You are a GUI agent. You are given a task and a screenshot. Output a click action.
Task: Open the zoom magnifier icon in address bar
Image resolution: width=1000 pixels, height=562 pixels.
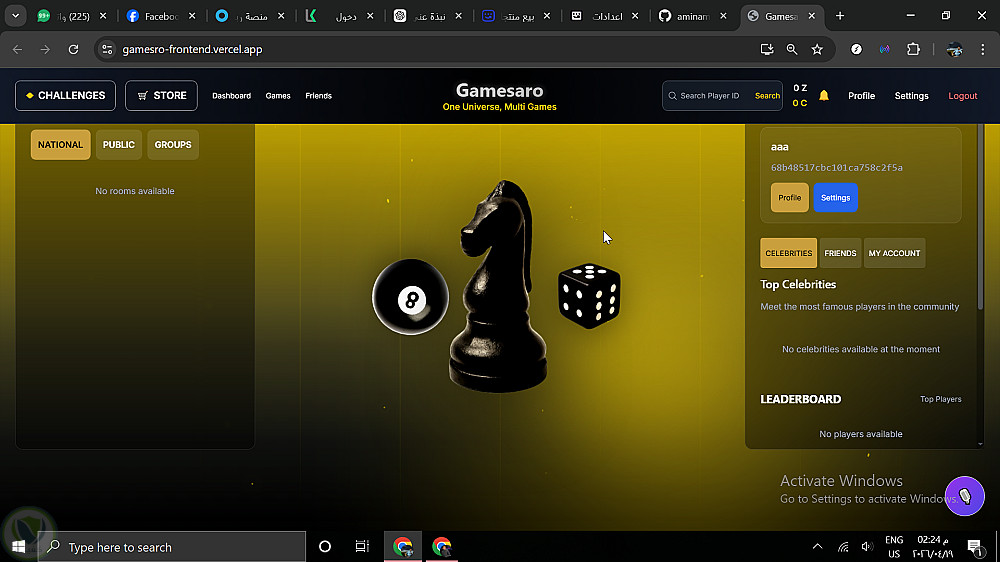(791, 49)
